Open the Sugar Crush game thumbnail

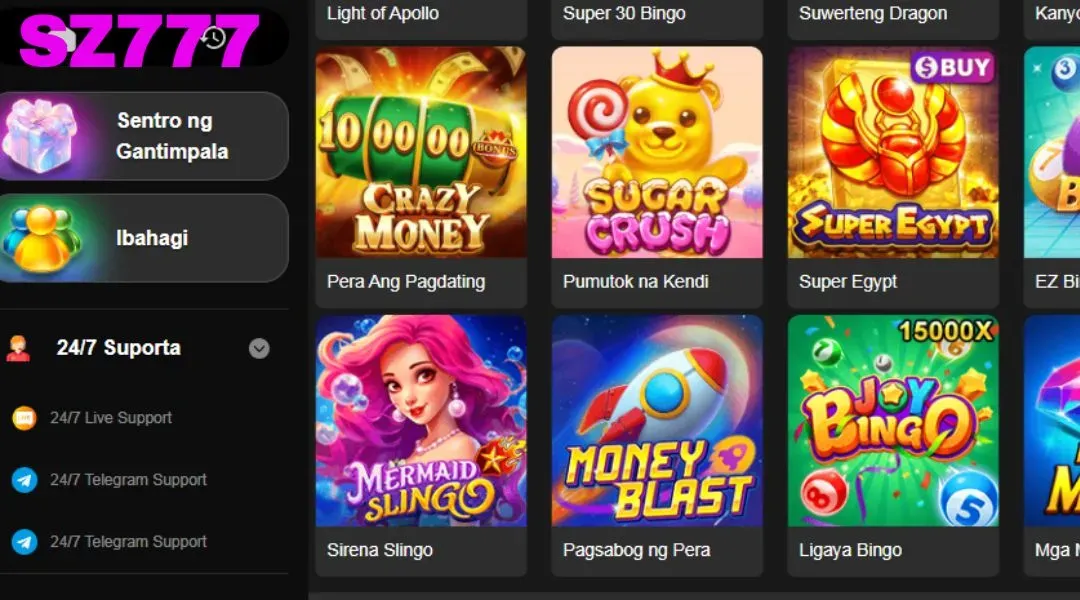(657, 152)
